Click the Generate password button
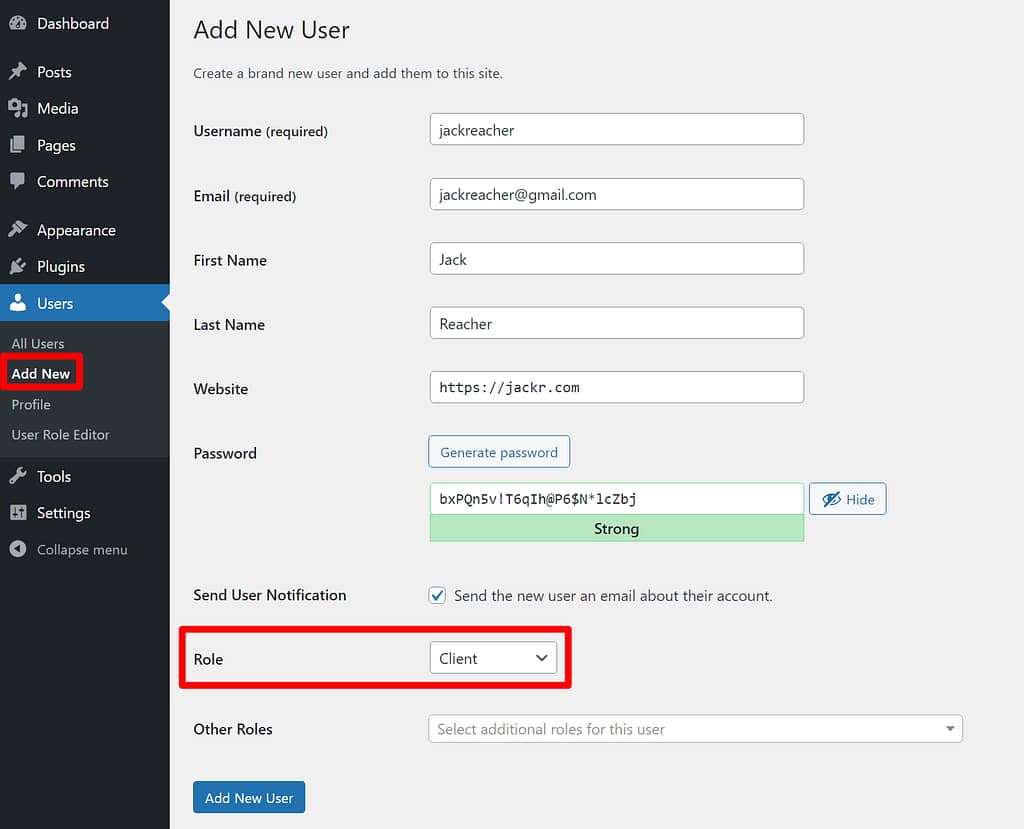The image size is (1024, 829). pyautogui.click(x=499, y=451)
